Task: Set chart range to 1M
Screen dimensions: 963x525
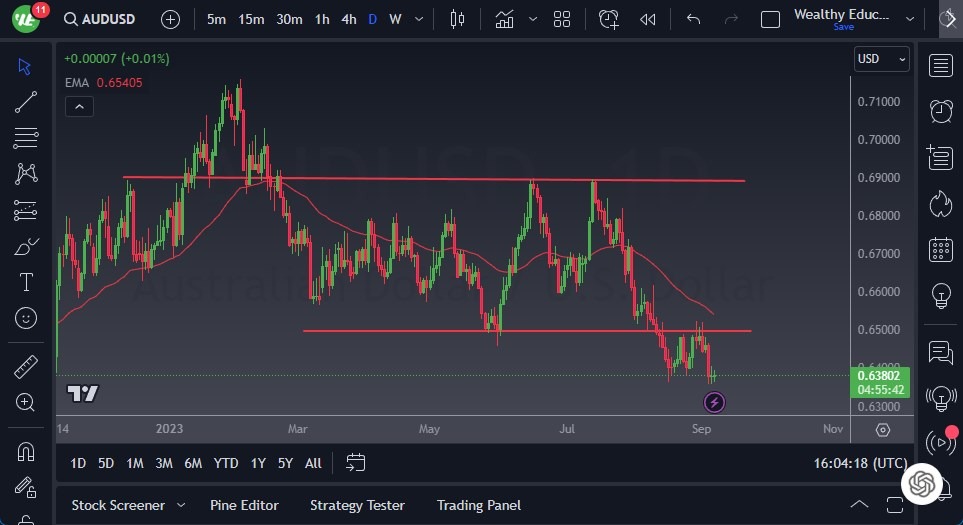Action: point(135,464)
